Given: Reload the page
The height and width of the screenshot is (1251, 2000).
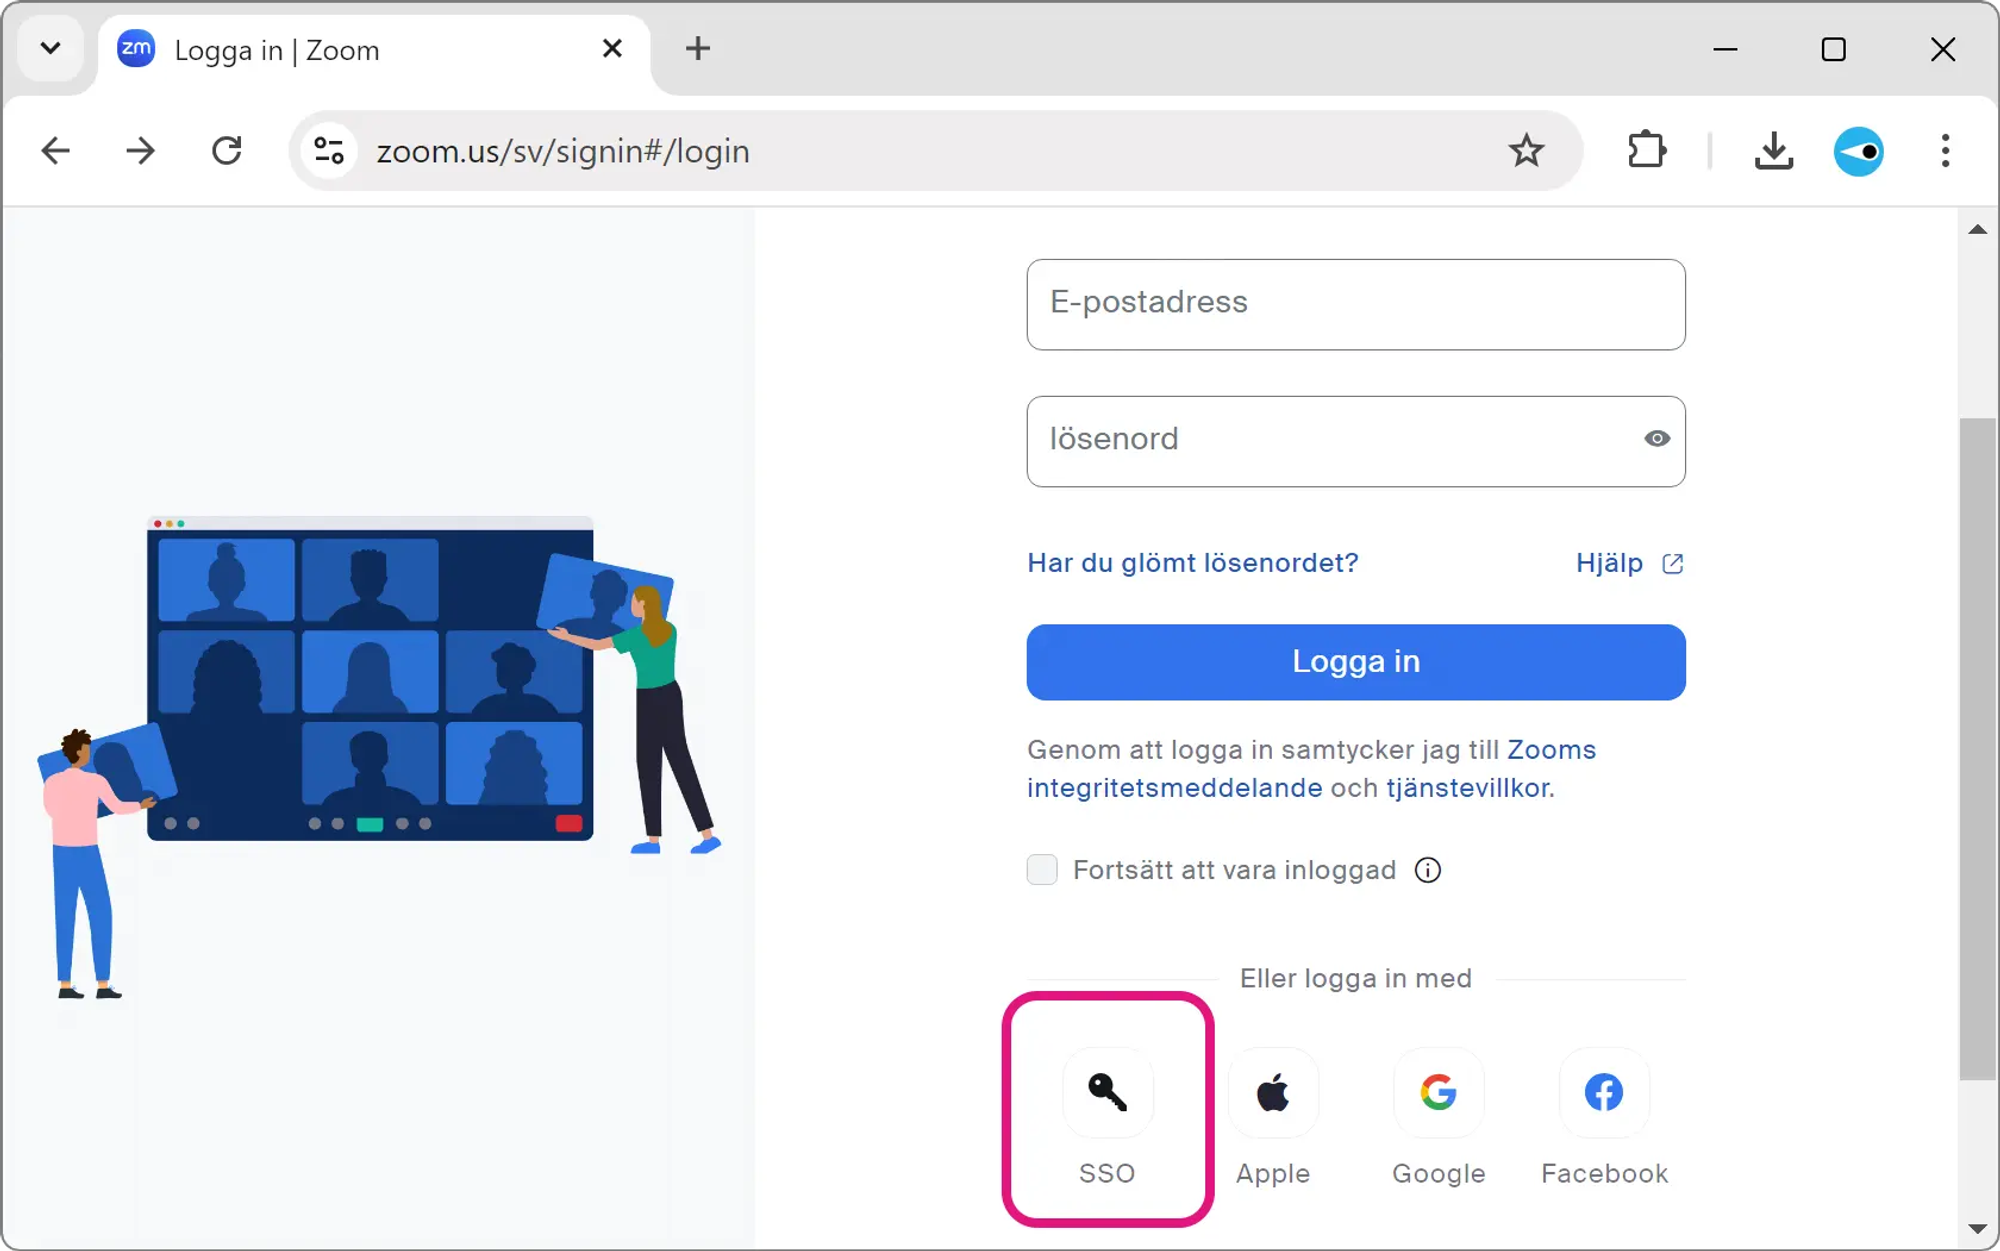Looking at the screenshot, I should [227, 151].
